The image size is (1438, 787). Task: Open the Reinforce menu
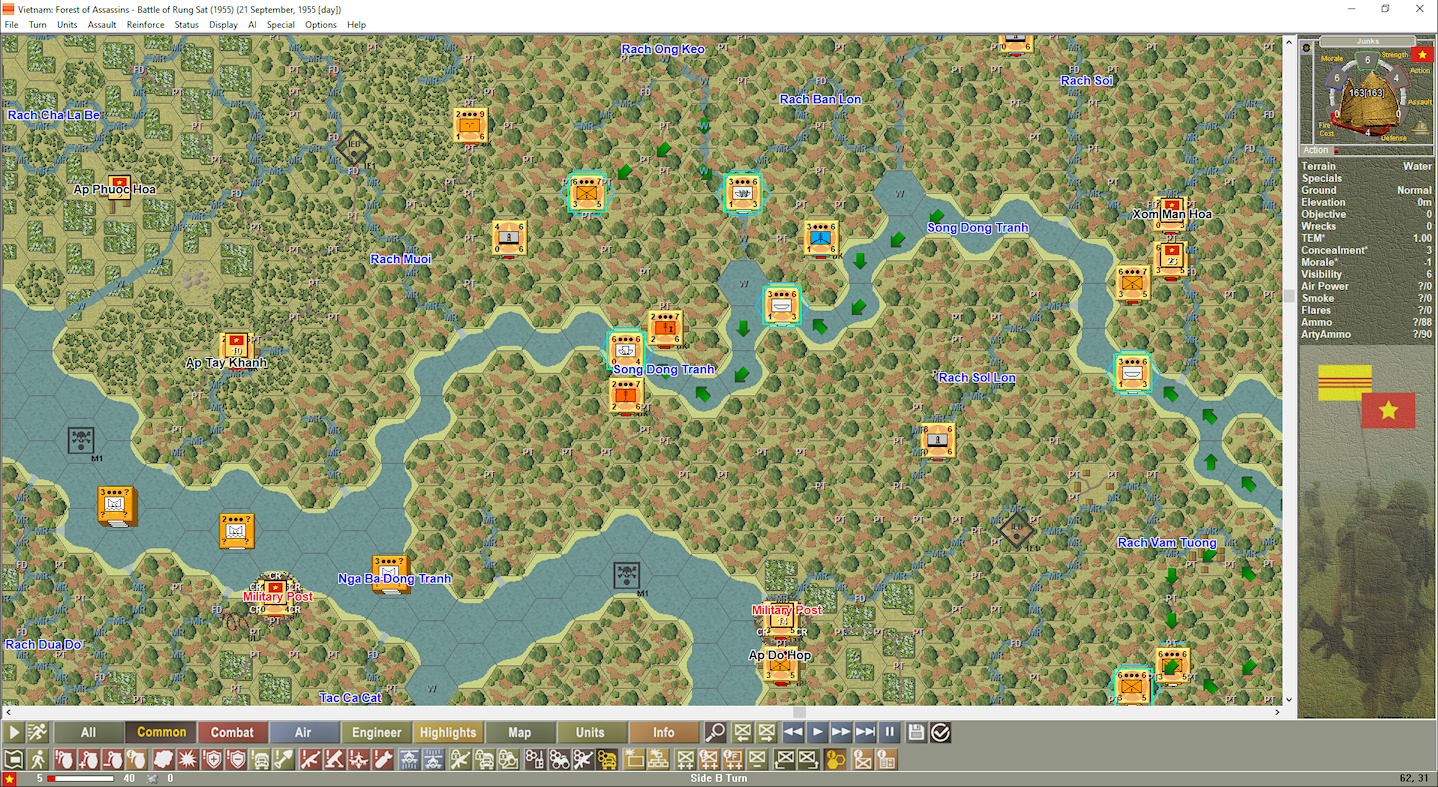pyautogui.click(x=146, y=25)
